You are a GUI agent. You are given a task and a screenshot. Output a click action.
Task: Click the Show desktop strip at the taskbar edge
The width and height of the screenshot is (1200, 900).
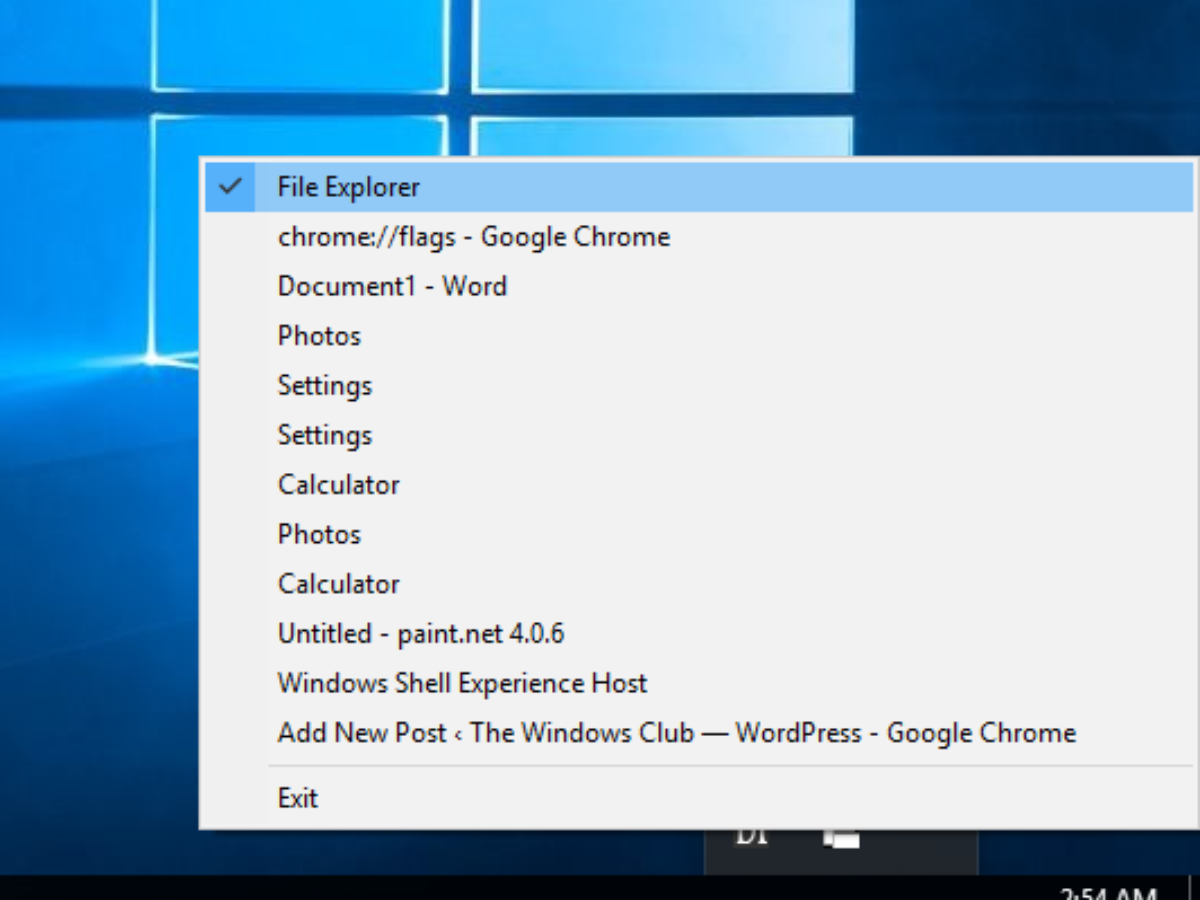click(x=1194, y=888)
